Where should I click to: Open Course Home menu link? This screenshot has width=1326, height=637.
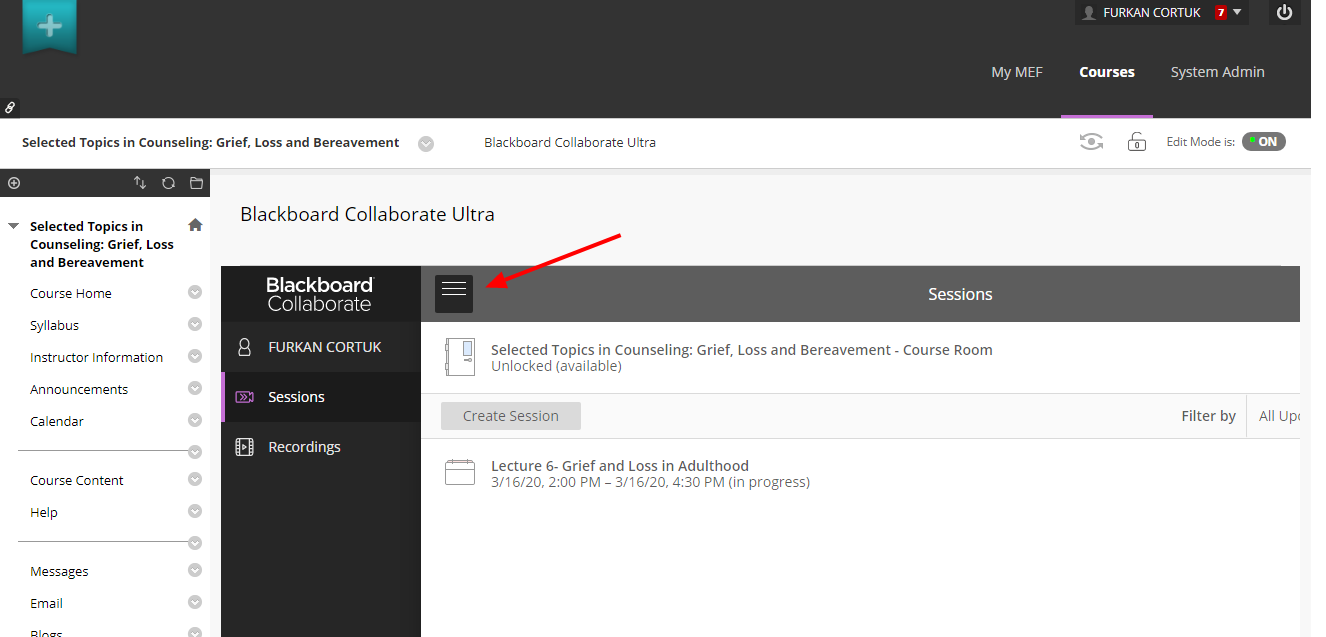[x=71, y=293]
